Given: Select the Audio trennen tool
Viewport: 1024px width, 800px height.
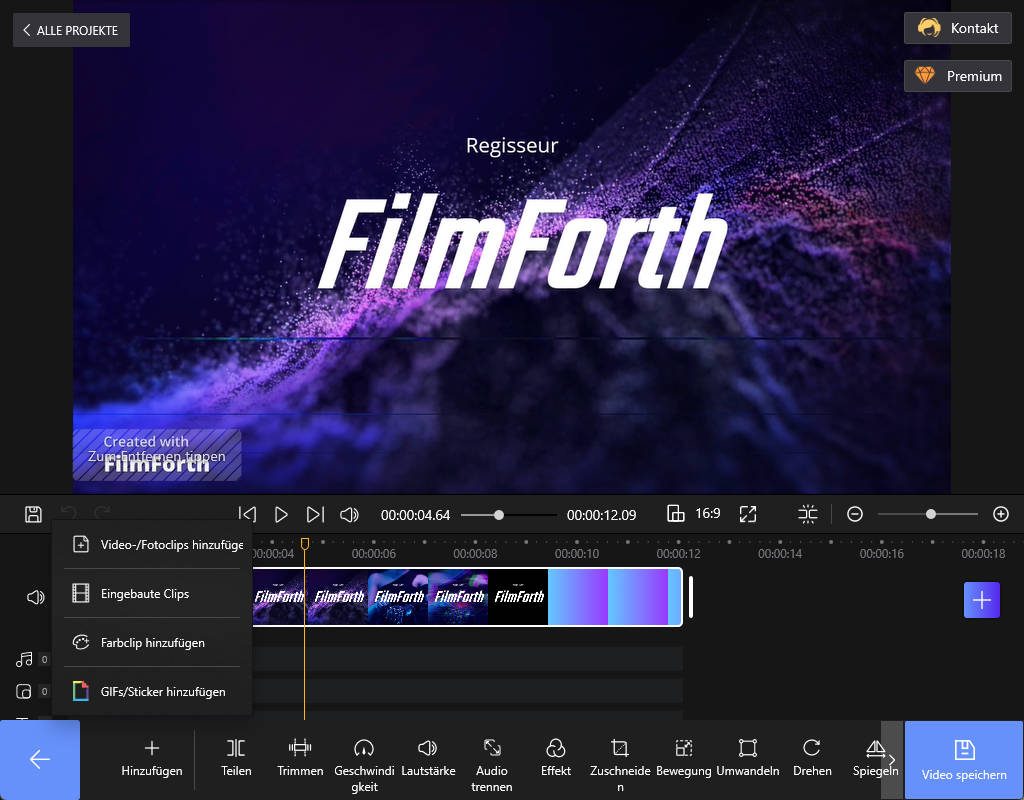Looking at the screenshot, I should [x=492, y=765].
